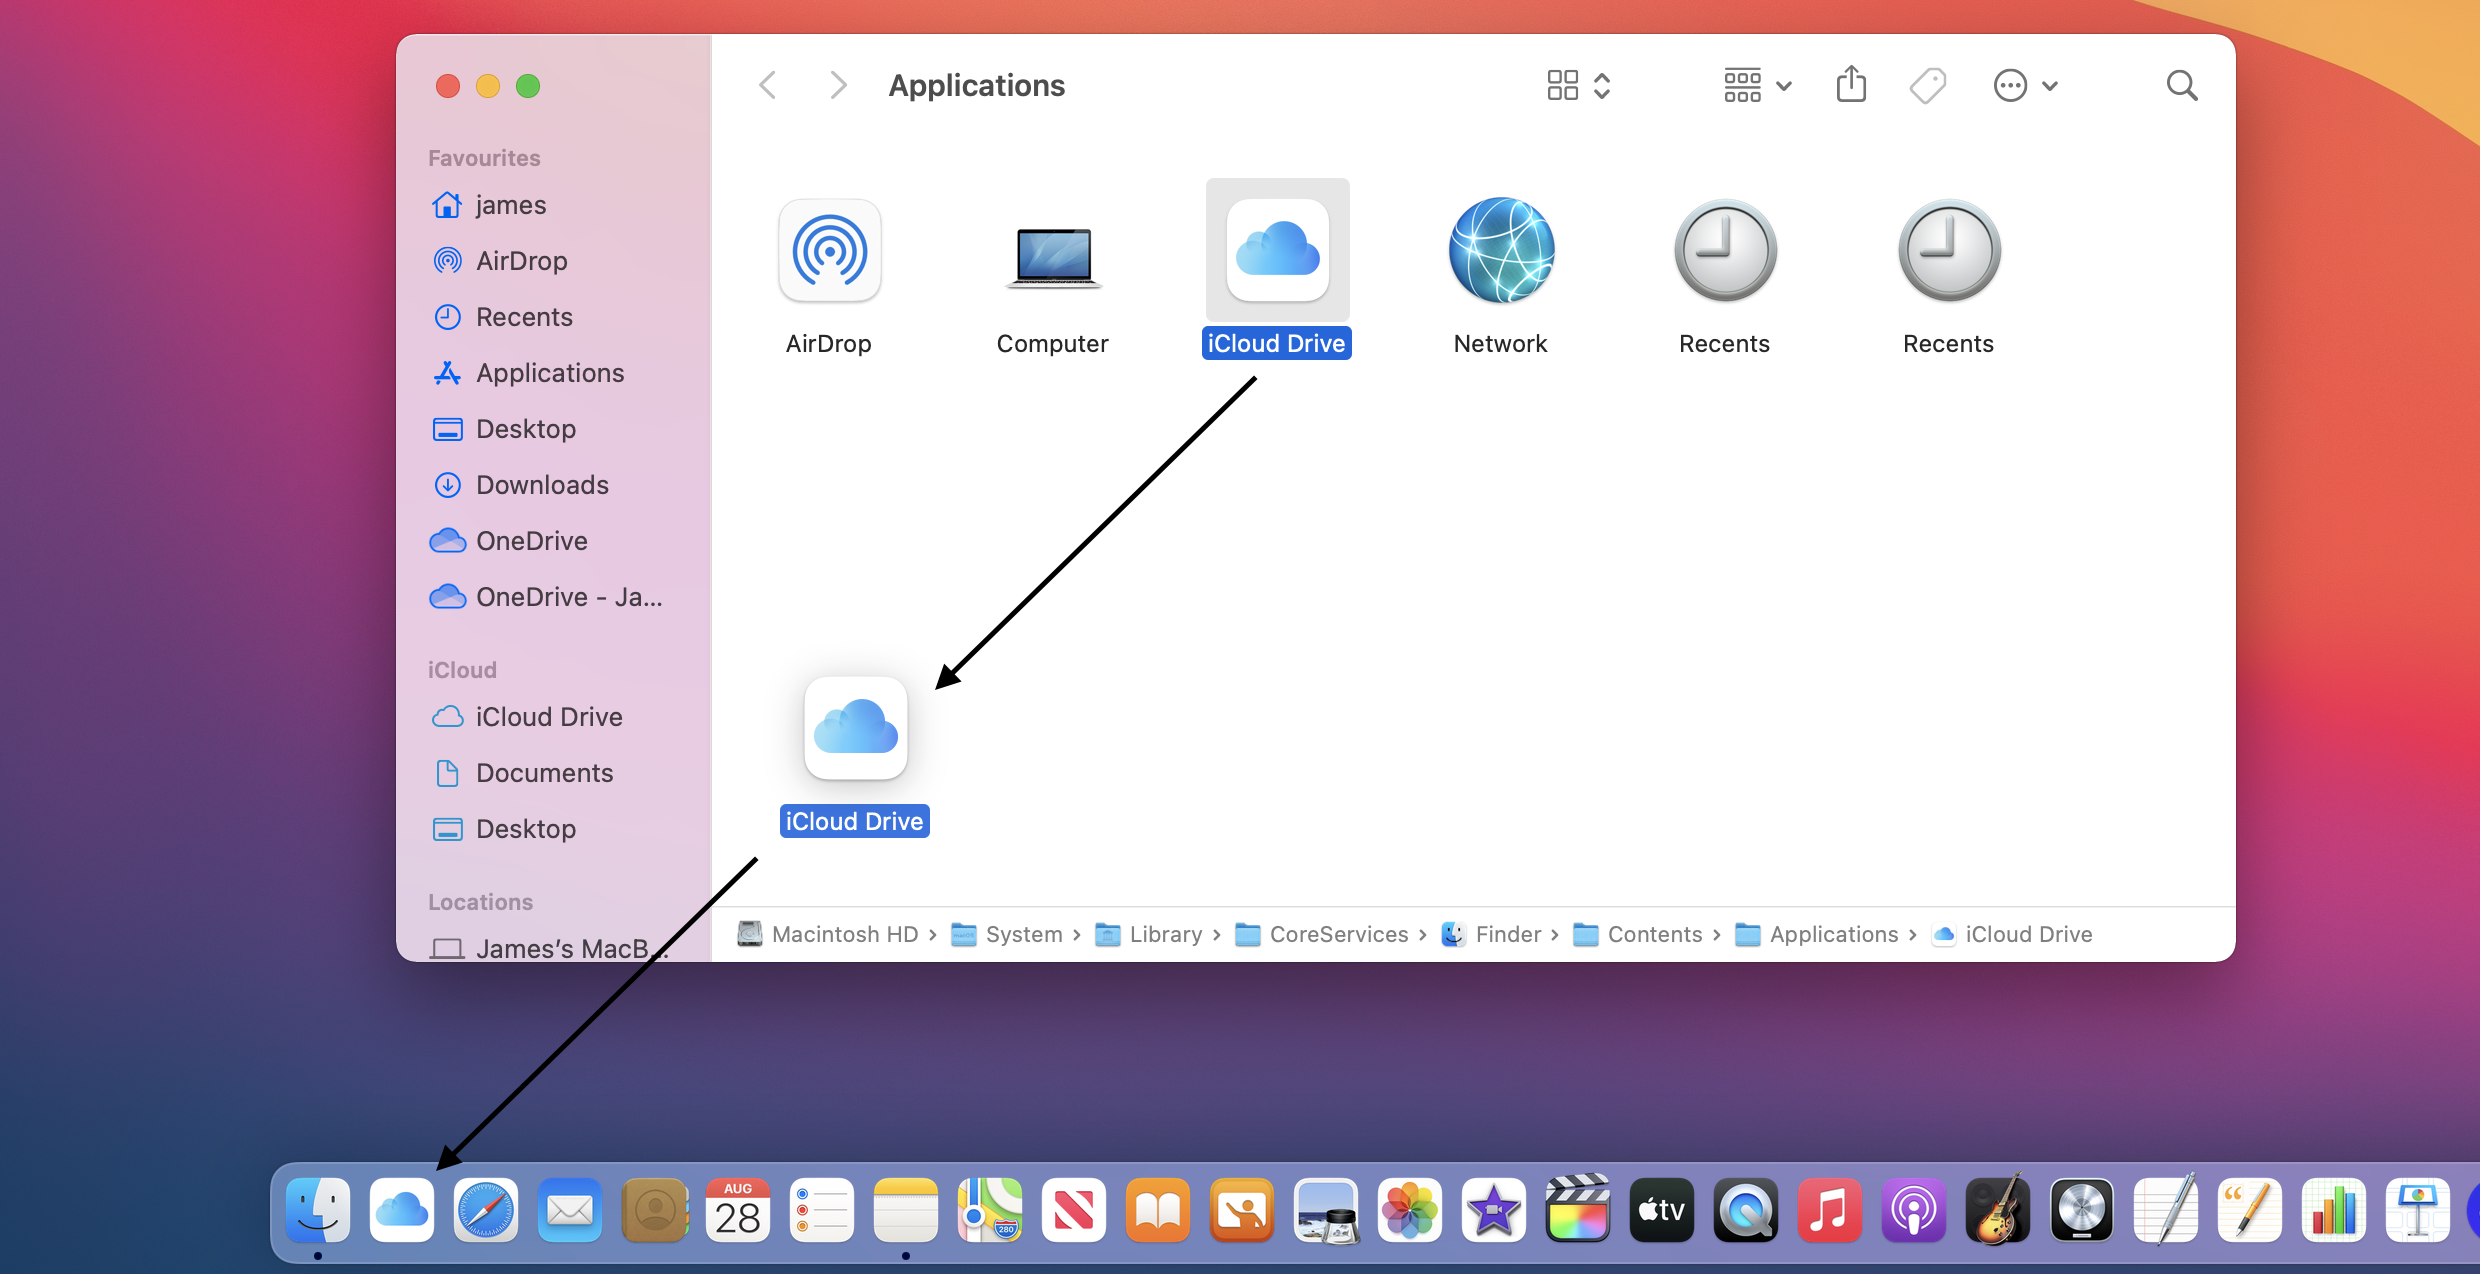This screenshot has height=1274, width=2480.
Task: Open the more actions ellipsis dropdown
Action: point(2024,85)
